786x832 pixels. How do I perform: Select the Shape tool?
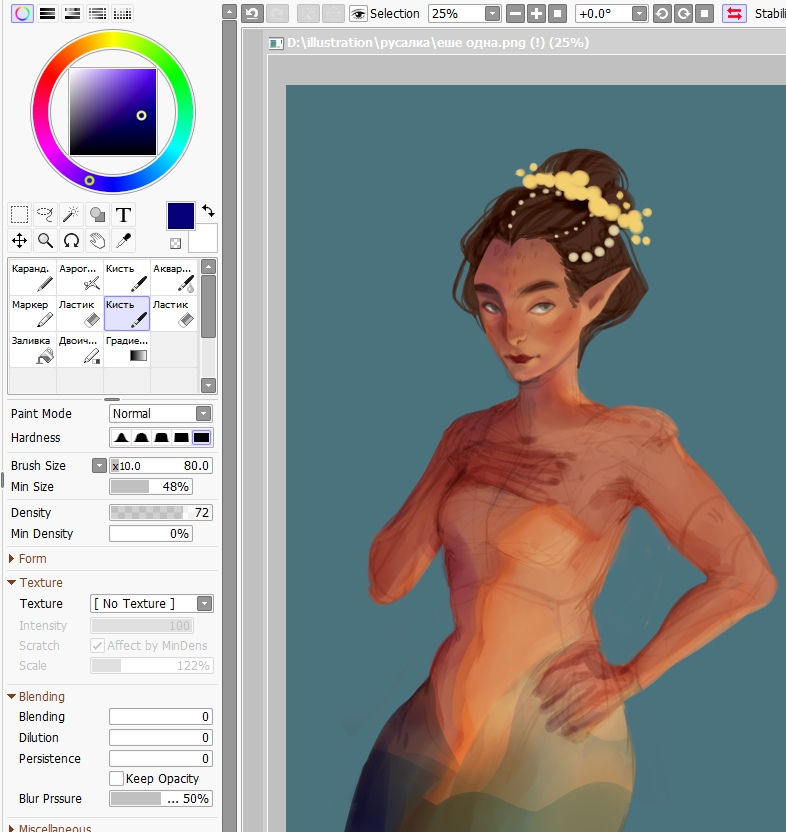(x=97, y=215)
